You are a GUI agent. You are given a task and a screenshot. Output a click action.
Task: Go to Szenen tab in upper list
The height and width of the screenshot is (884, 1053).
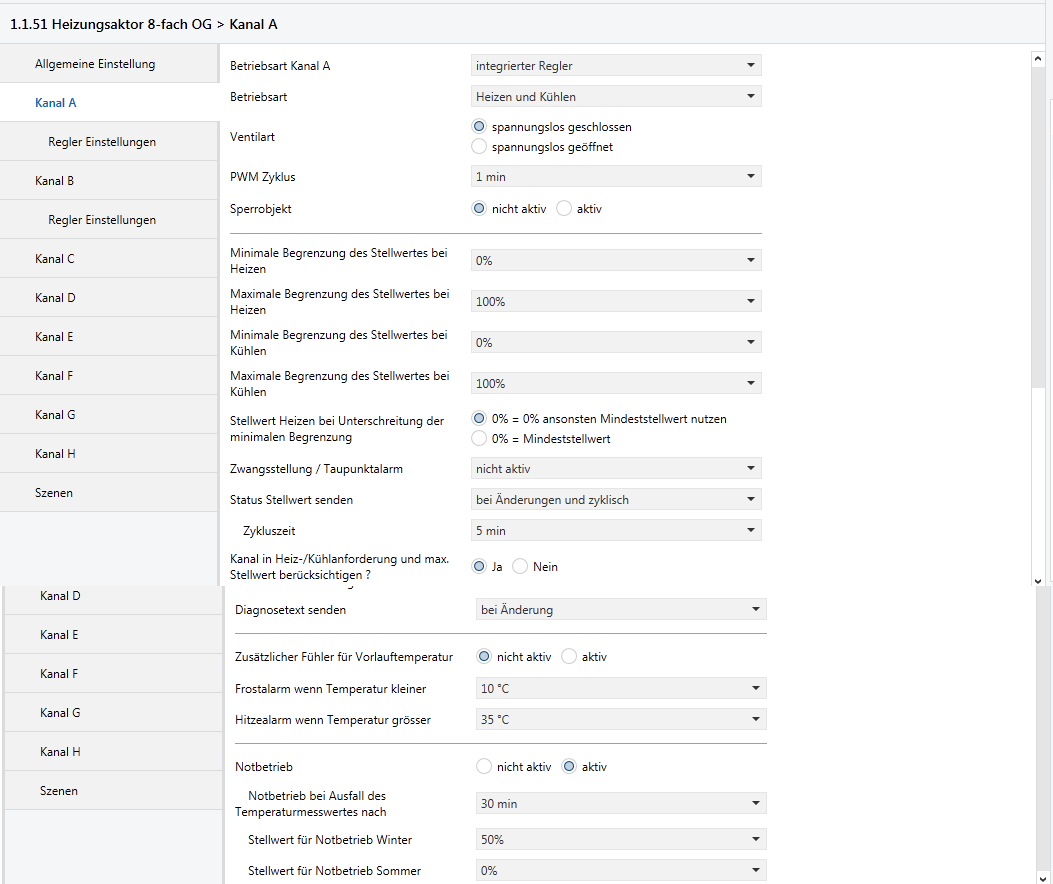coord(54,493)
